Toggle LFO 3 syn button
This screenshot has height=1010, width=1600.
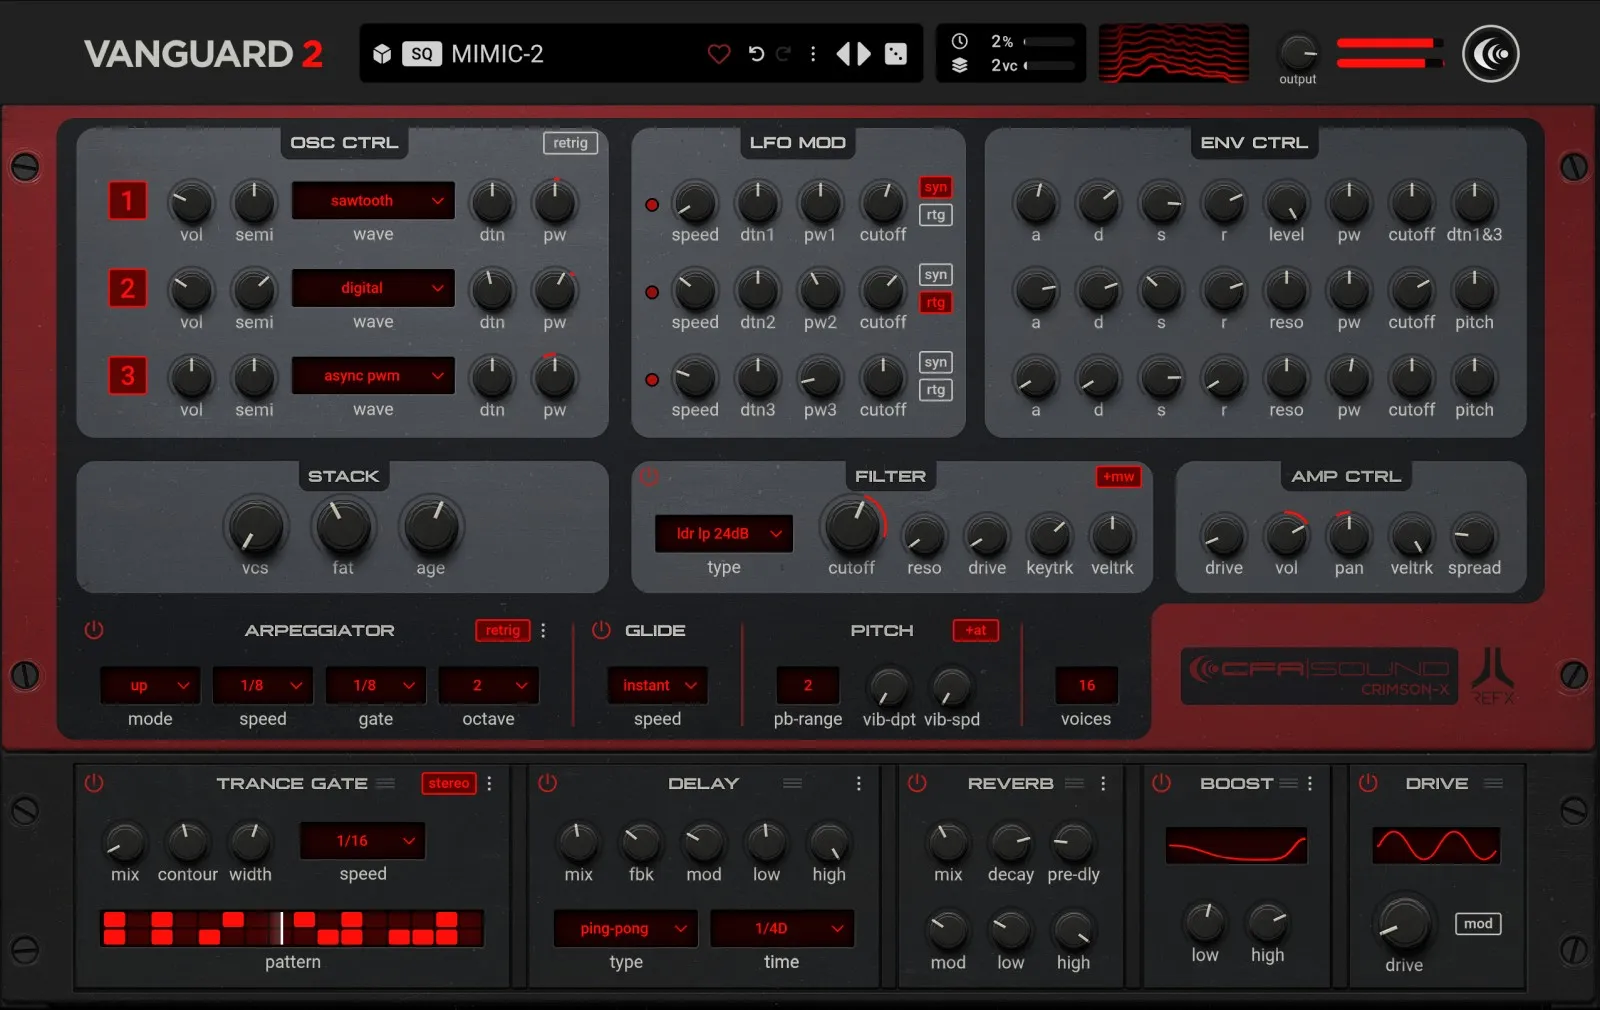(936, 362)
